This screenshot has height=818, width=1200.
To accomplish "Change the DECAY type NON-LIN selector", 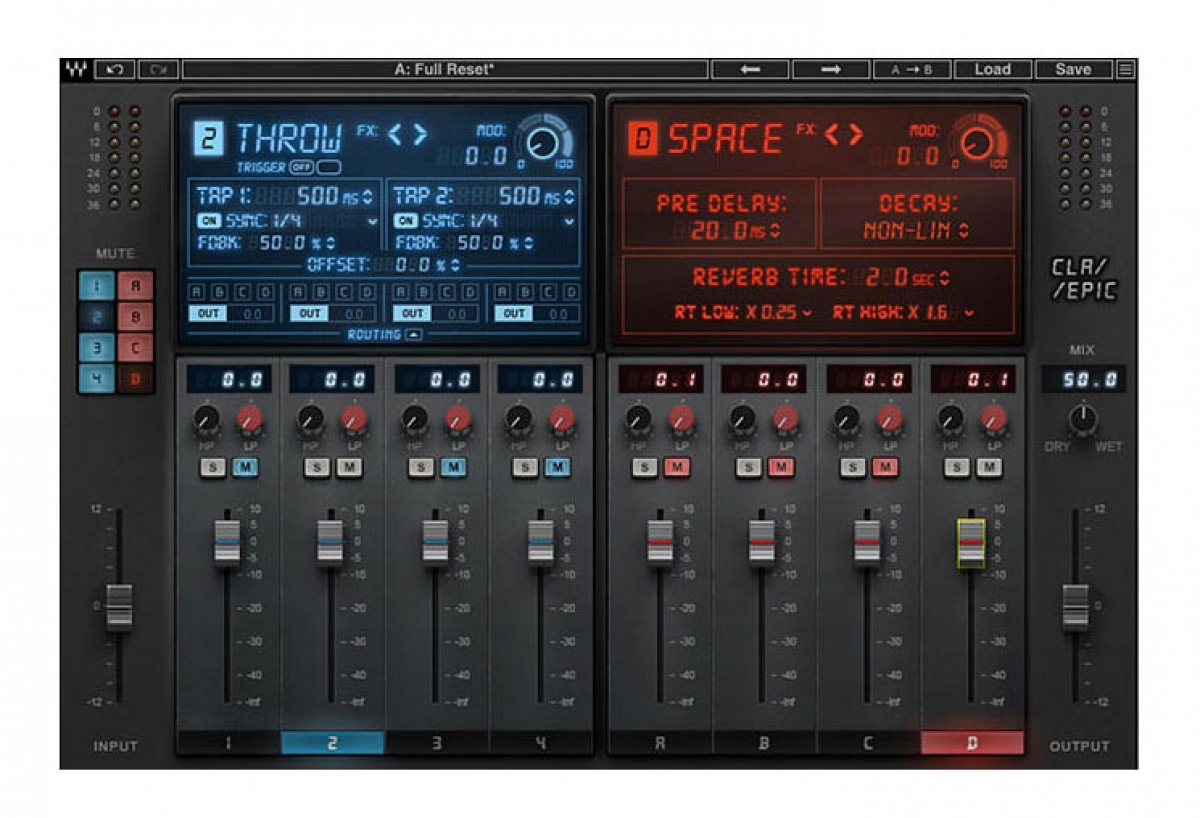I will coord(964,231).
